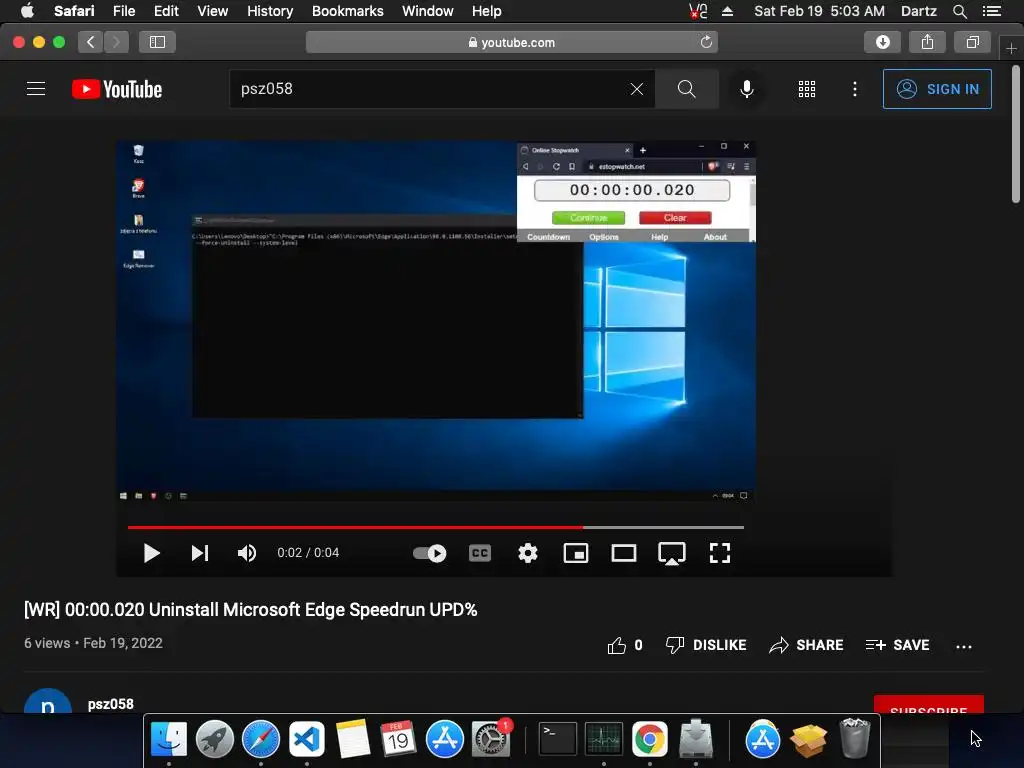Viewport: 1024px width, 768px height.
Task: Open Terminal from the Dock
Action: click(x=557, y=739)
